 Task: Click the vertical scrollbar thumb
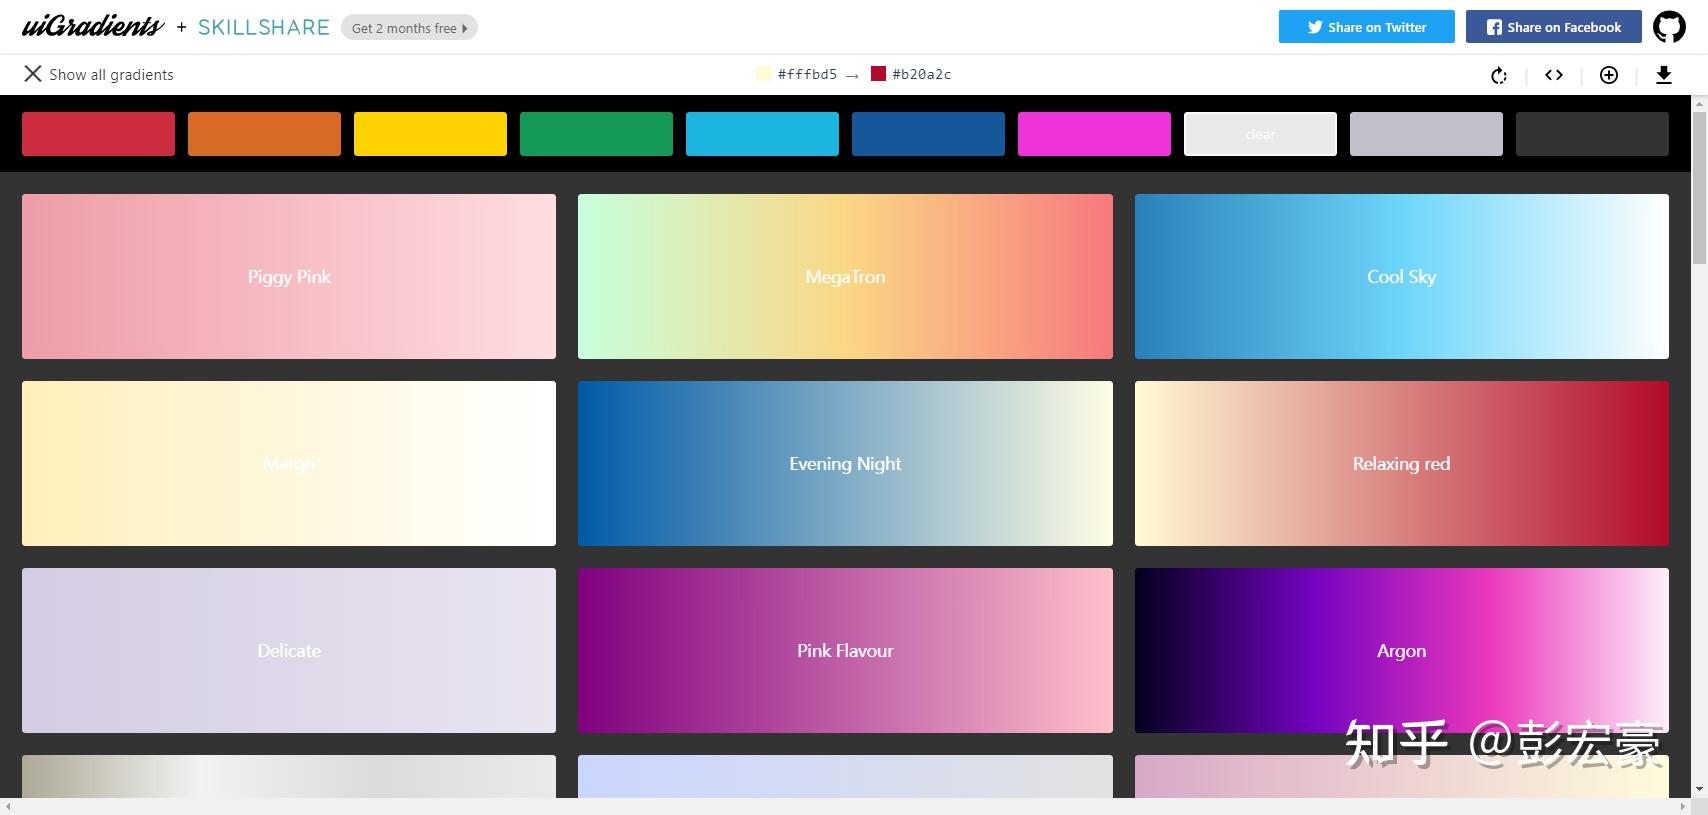click(1699, 188)
